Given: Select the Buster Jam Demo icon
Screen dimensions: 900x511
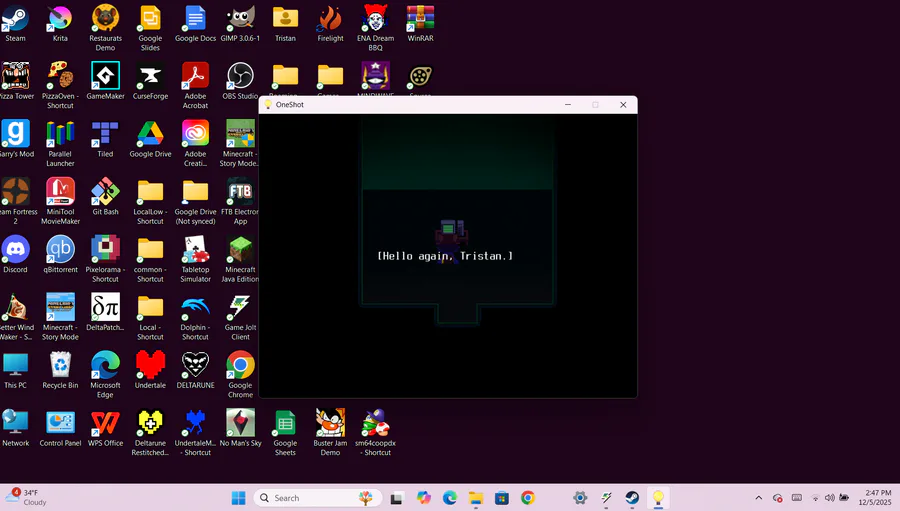Looking at the screenshot, I should tap(330, 432).
